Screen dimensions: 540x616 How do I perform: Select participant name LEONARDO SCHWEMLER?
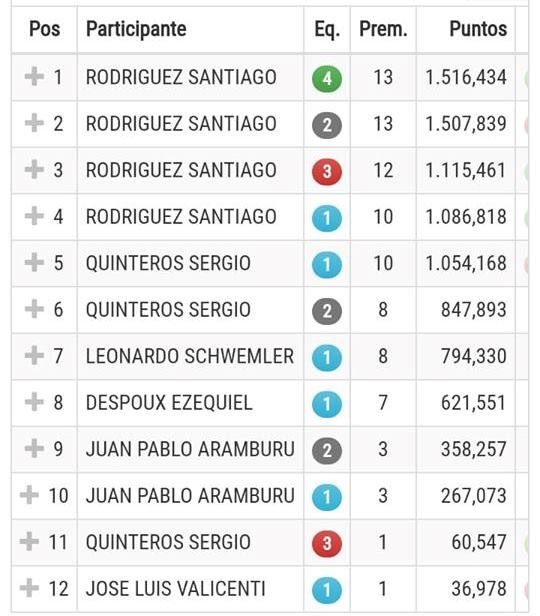click(190, 356)
